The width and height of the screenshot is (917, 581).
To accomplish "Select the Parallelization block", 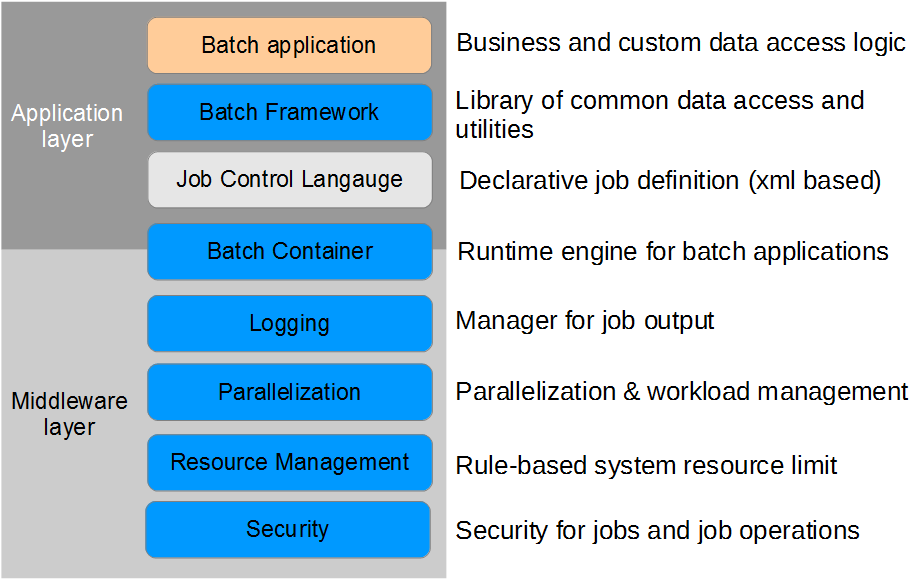I will (x=289, y=392).
